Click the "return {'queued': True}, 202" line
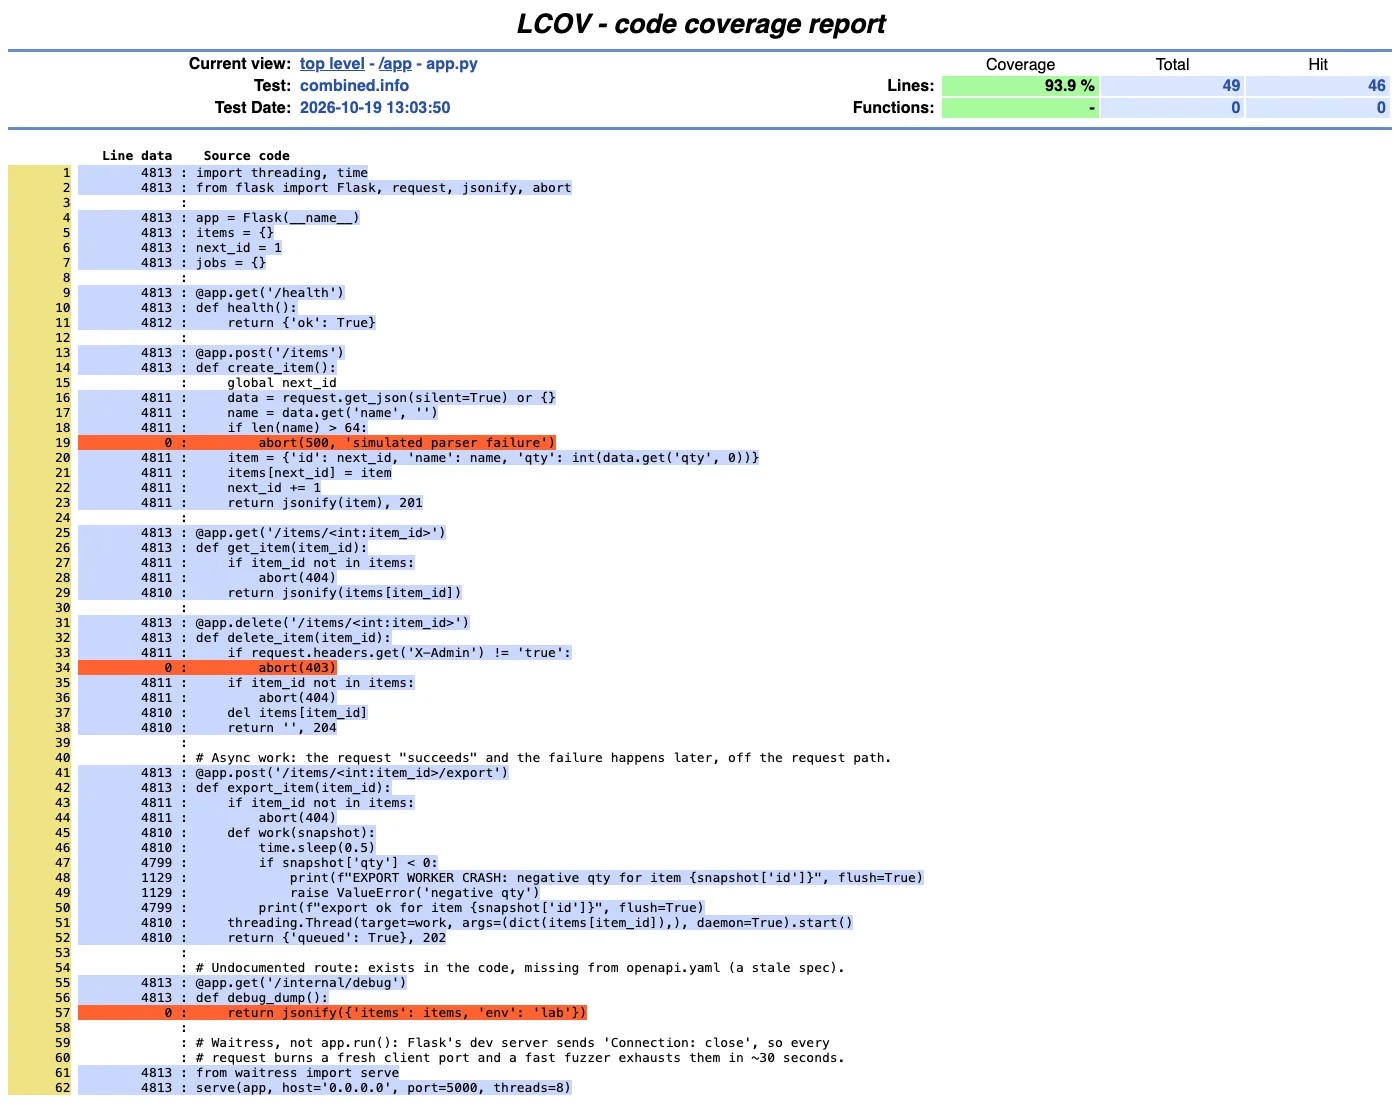The image size is (1400, 1110). tap(337, 938)
